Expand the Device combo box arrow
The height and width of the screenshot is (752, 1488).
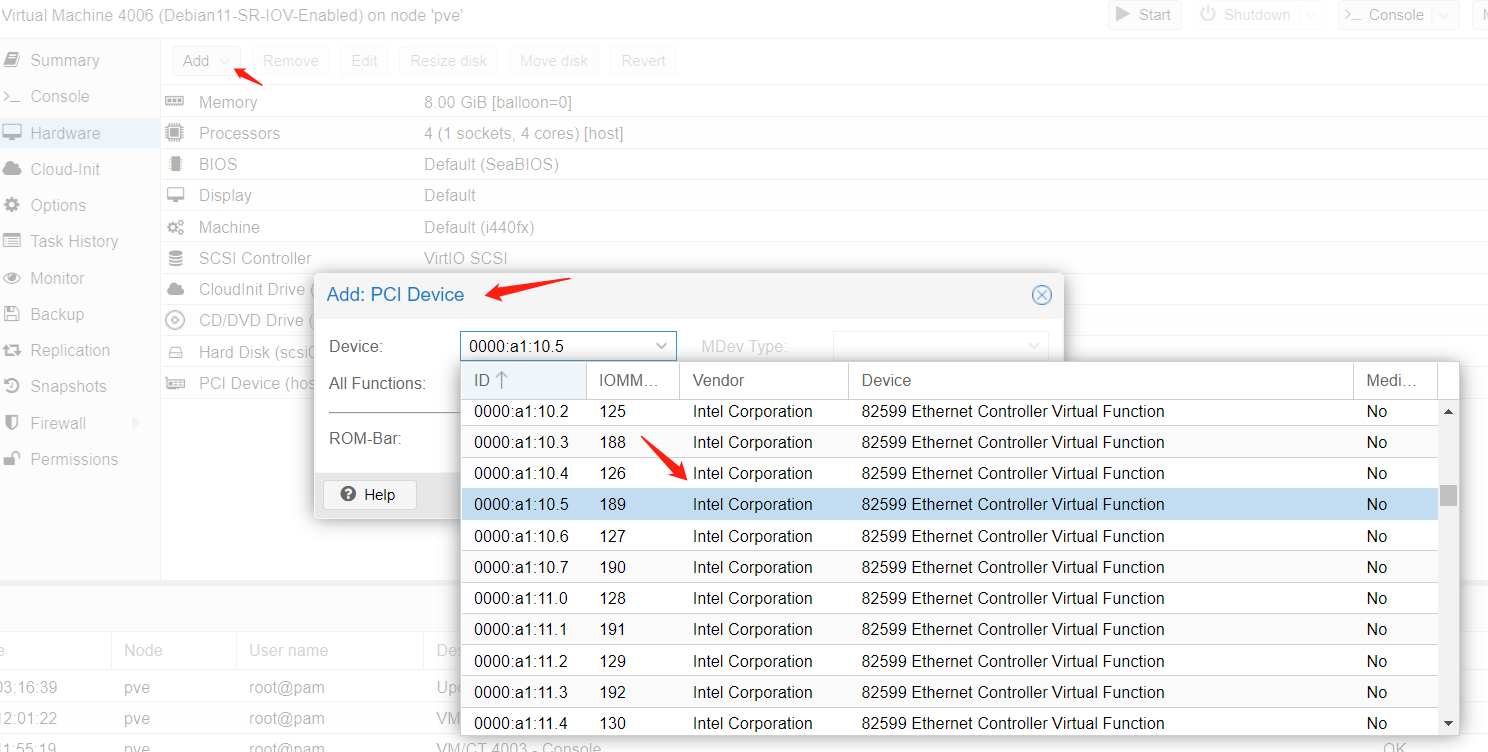click(661, 346)
